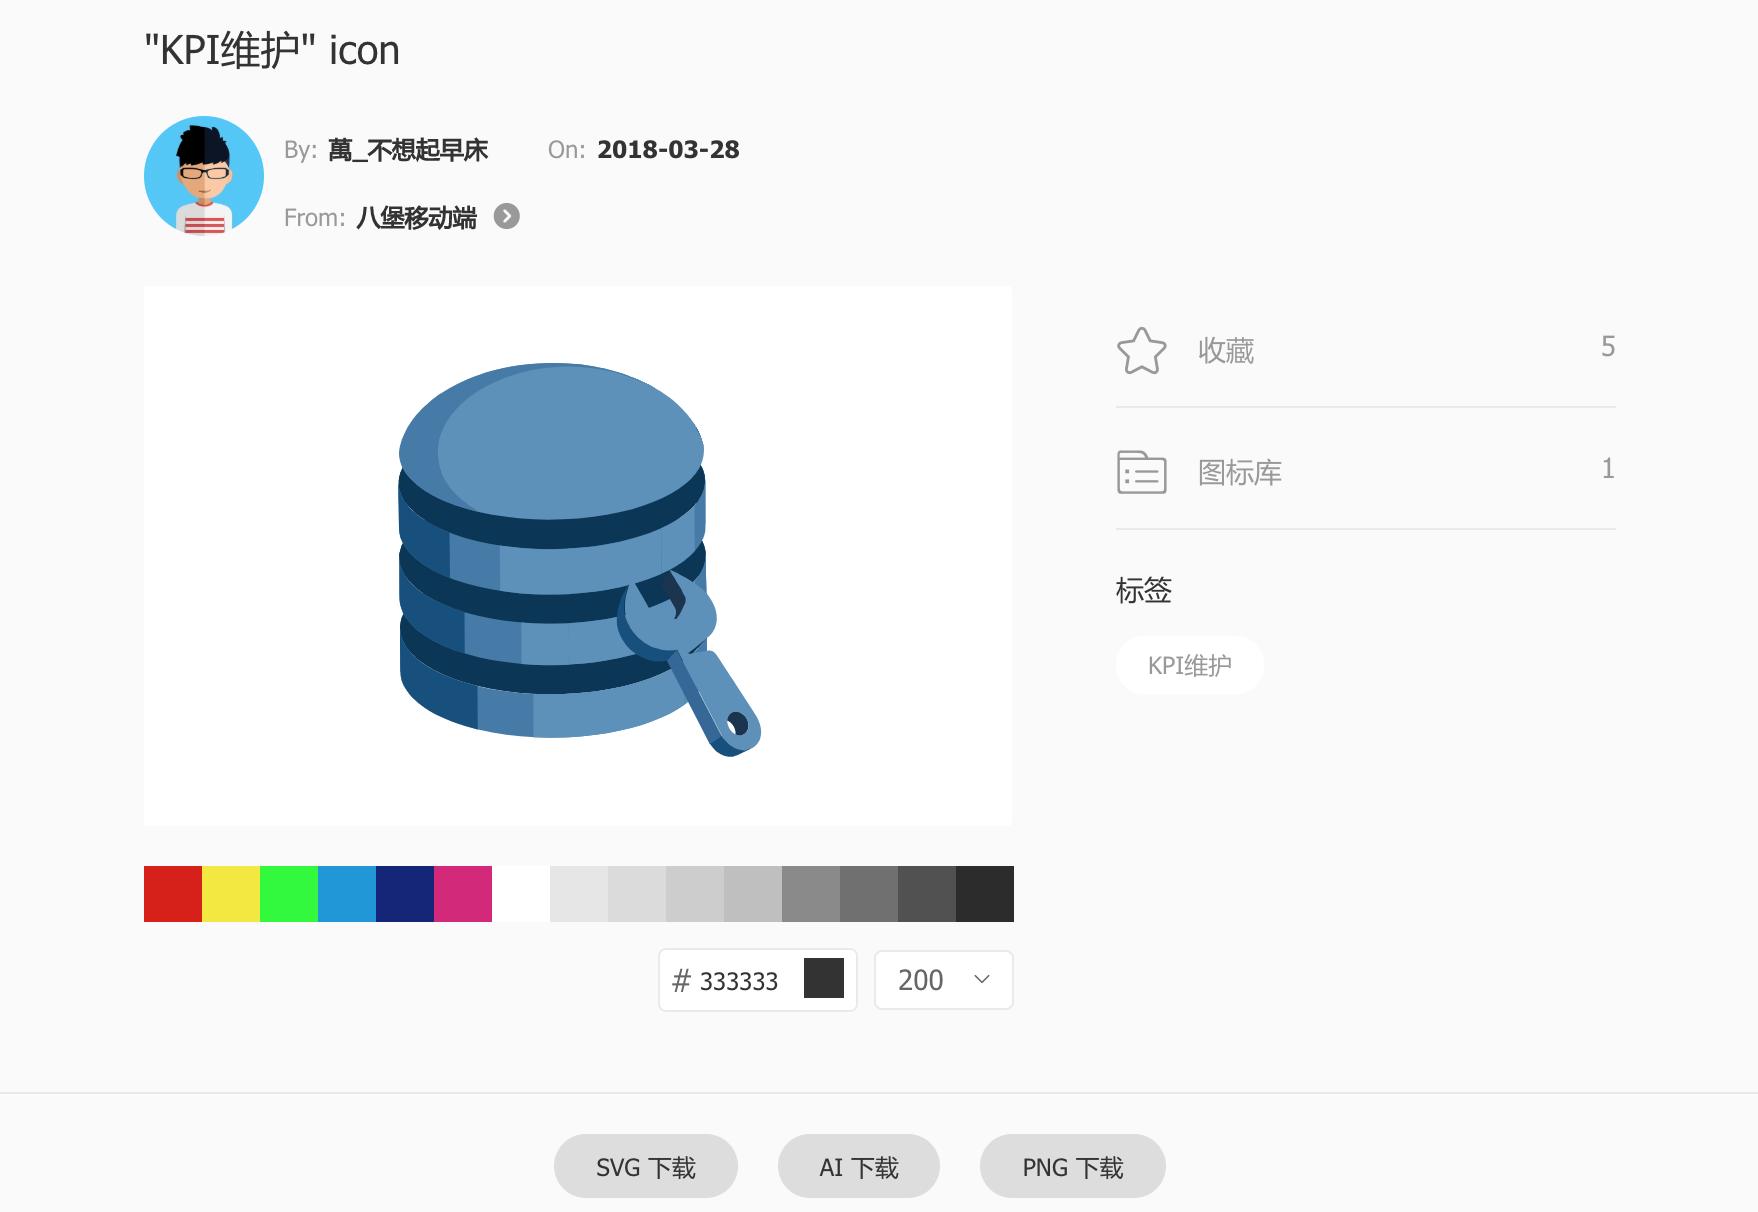Click the author name 萬_不想起早床
Viewport: 1758px width, 1212px height.
click(410, 149)
